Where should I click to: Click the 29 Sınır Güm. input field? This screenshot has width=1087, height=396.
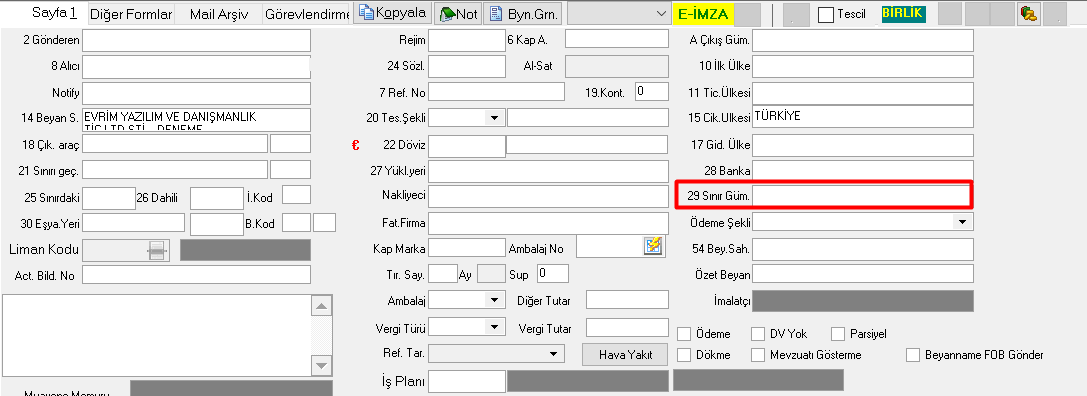(862, 196)
